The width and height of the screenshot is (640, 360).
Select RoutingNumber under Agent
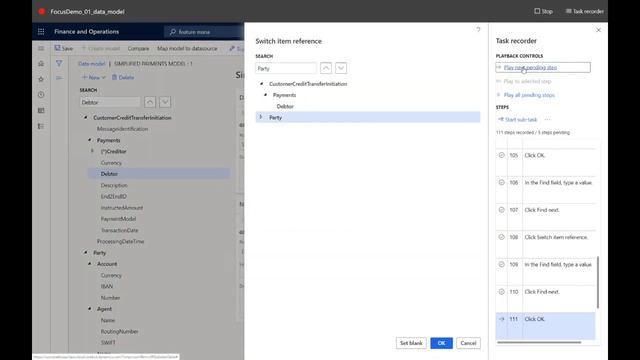[119, 331]
